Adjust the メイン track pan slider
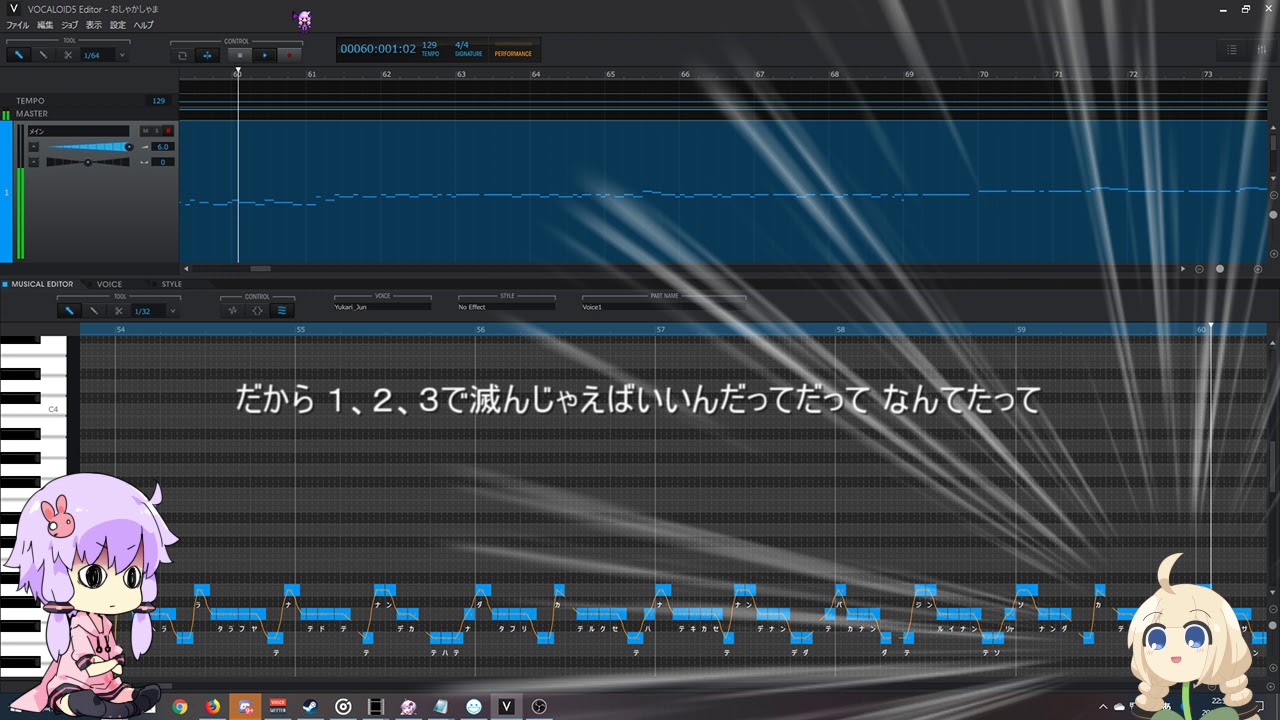Image resolution: width=1280 pixels, height=720 pixels. pos(88,162)
